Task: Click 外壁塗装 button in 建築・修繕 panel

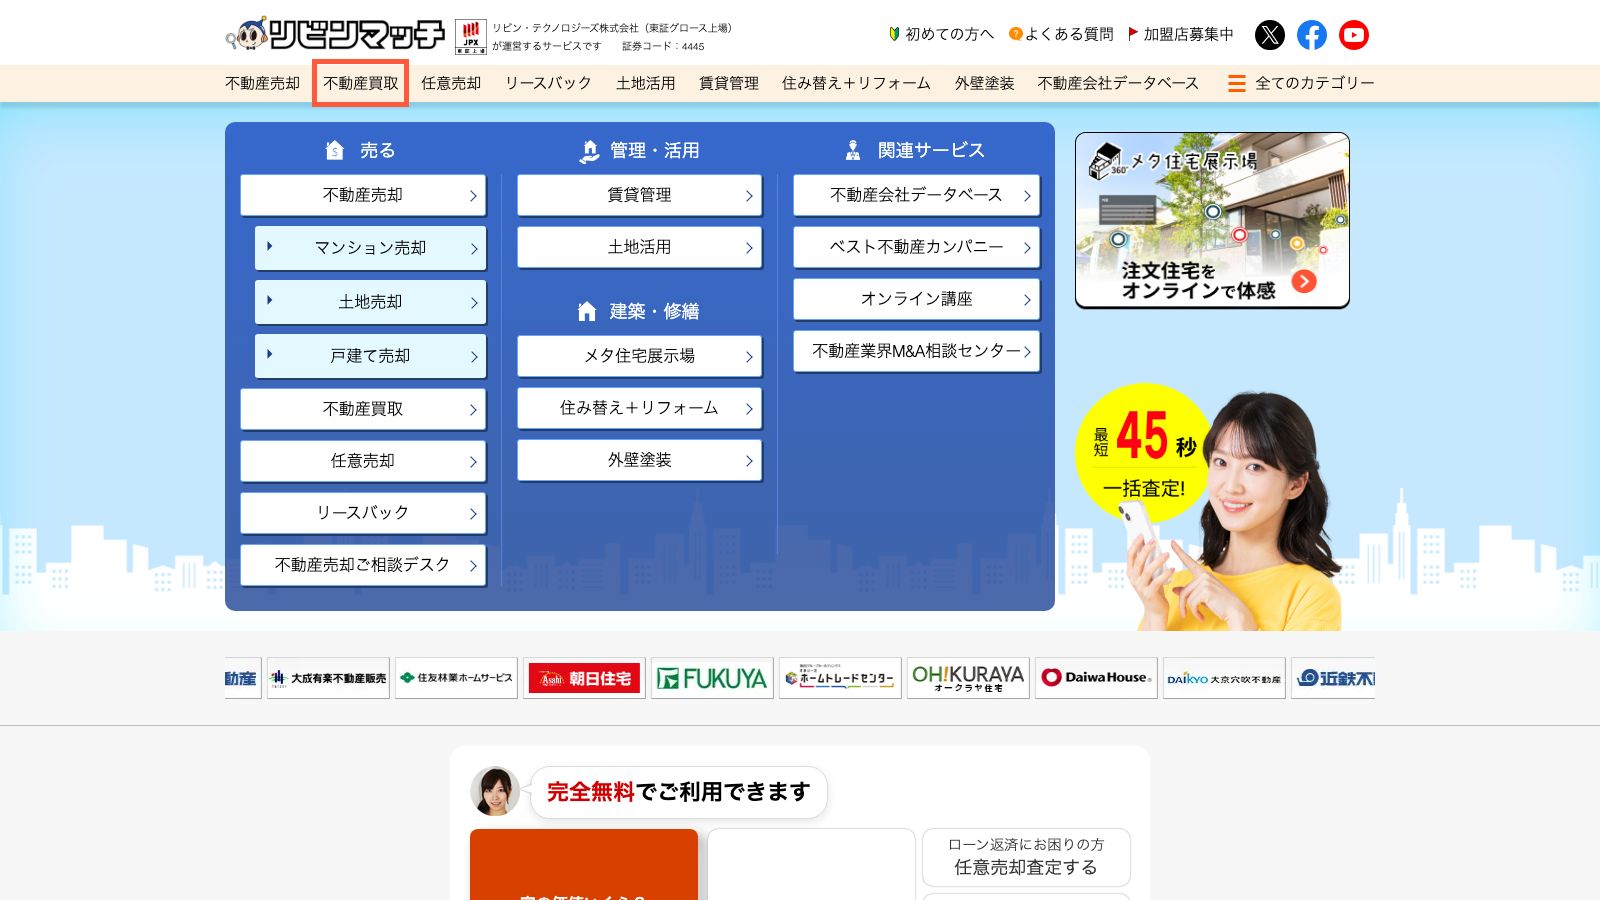Action: pos(639,460)
